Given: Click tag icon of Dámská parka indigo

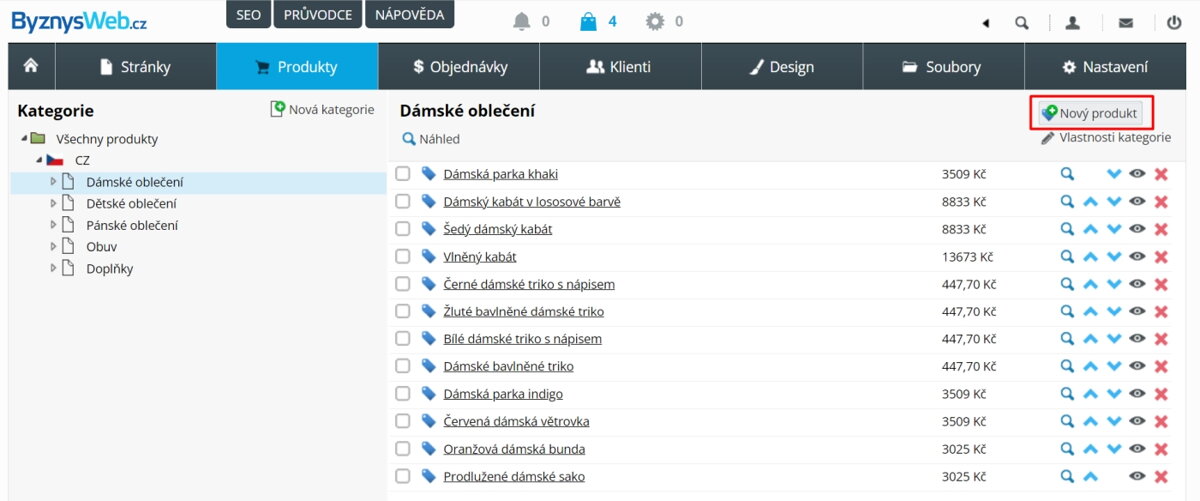Looking at the screenshot, I should (429, 394).
